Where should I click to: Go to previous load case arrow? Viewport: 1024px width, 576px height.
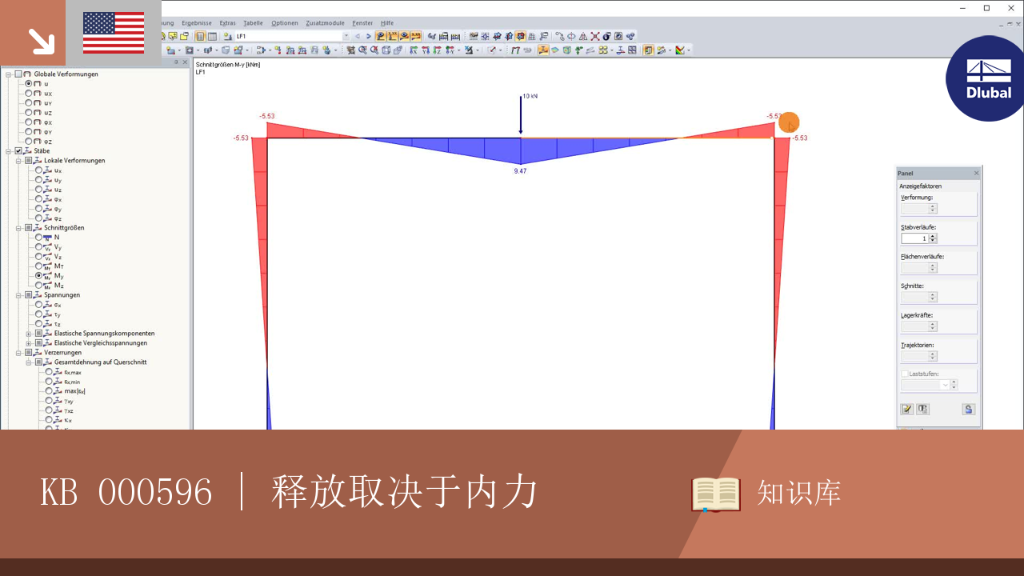[357, 37]
